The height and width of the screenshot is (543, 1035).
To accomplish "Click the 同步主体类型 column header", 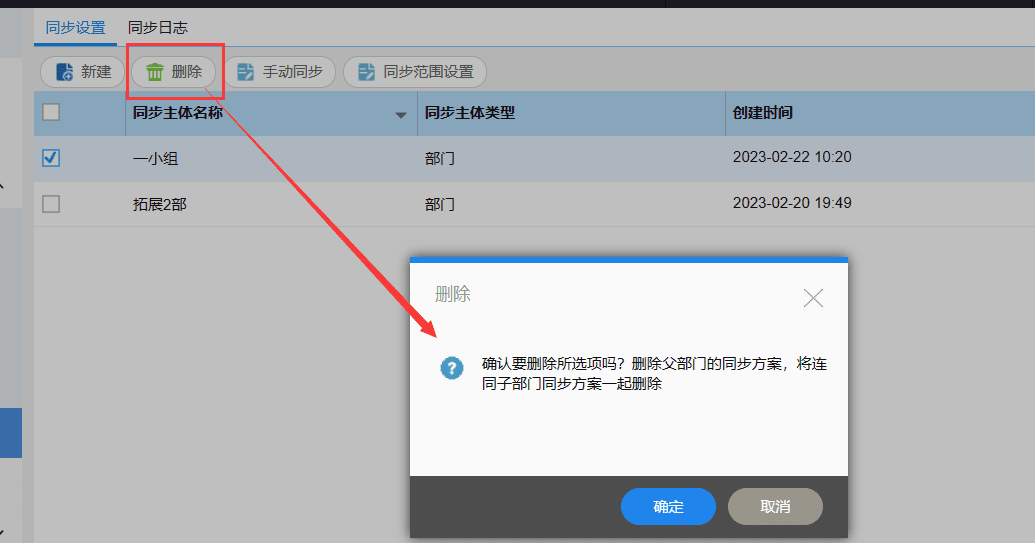I will point(469,113).
